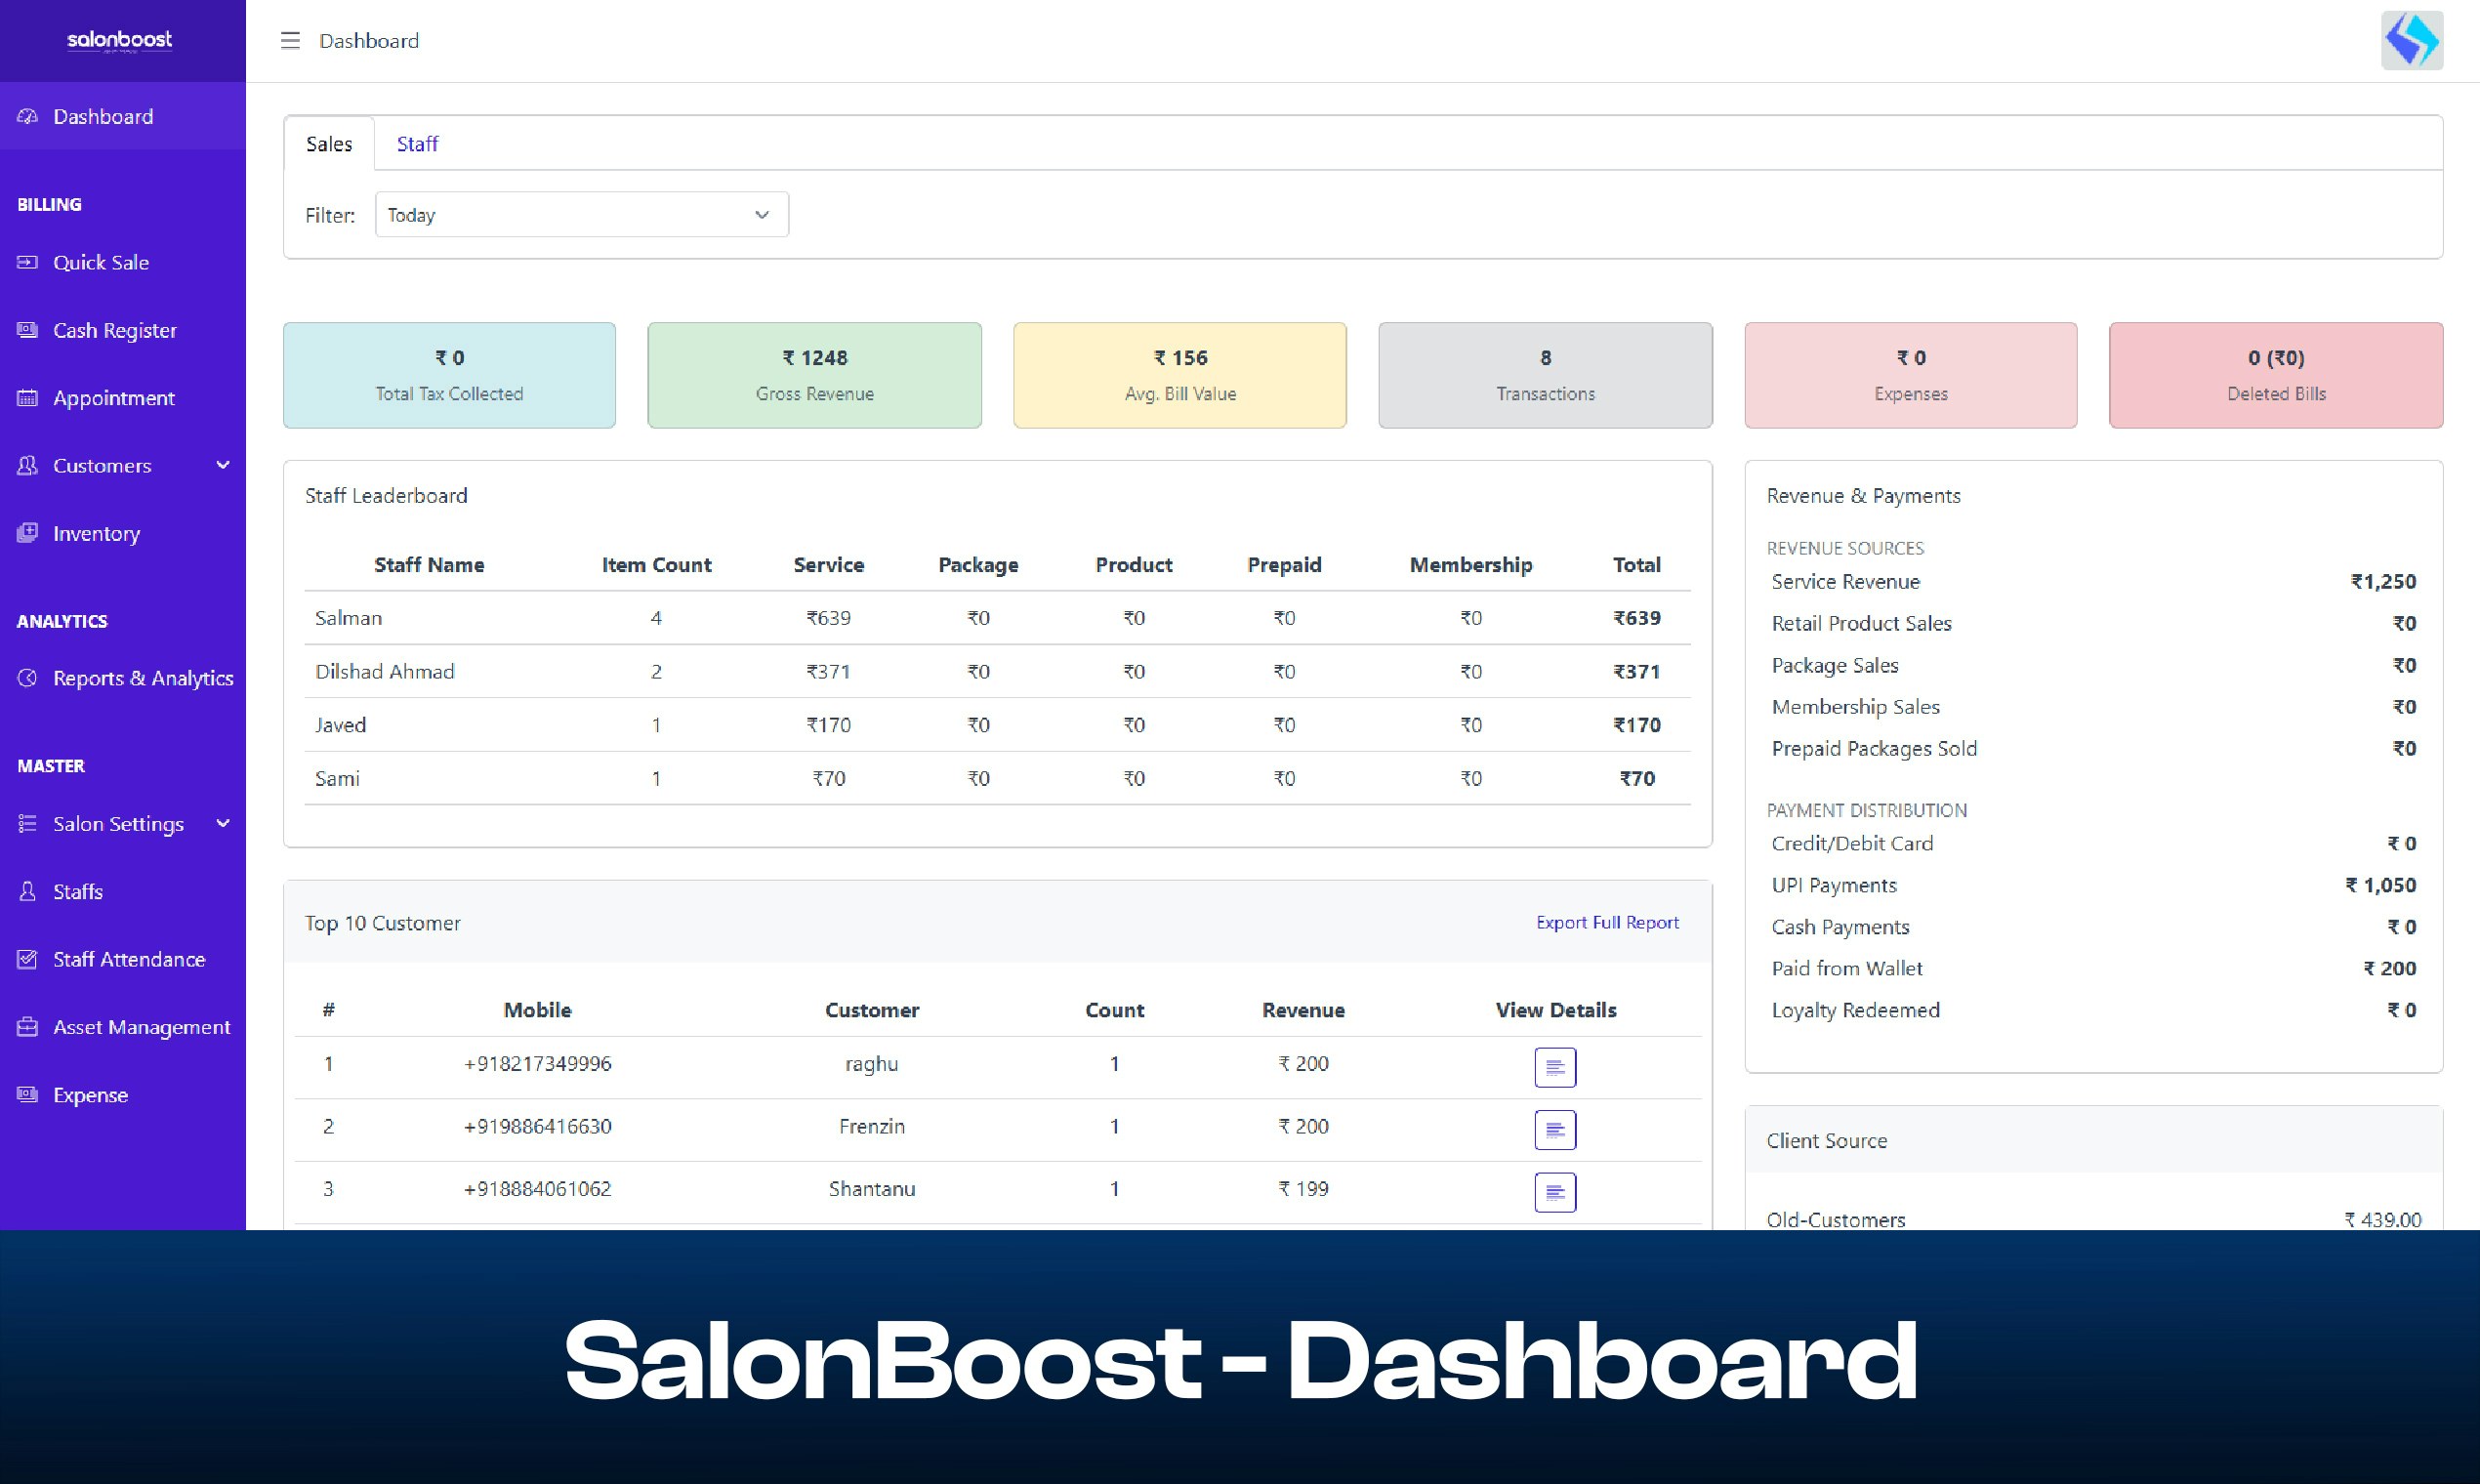Expand the Customers menu
Viewport: 2480px width, 1484px height.
[222, 465]
